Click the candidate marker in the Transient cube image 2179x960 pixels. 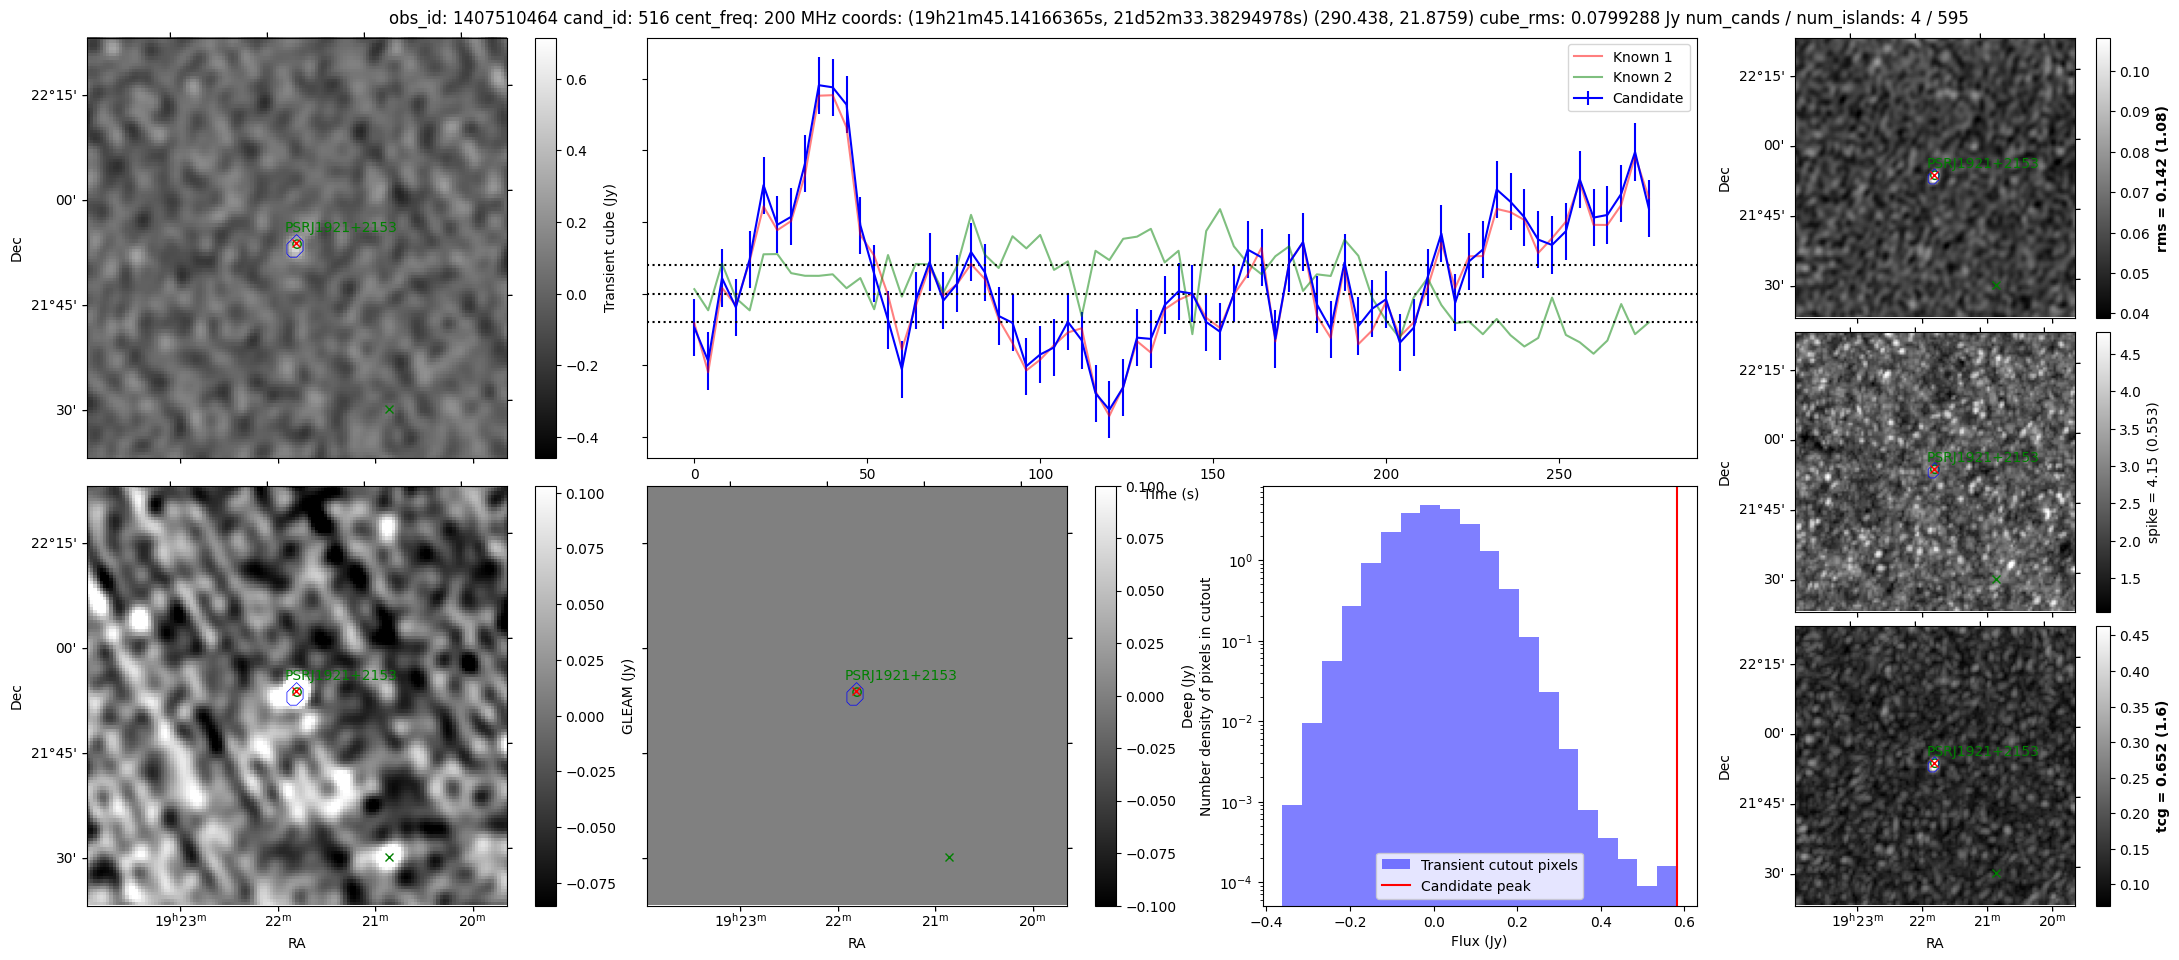[296, 244]
